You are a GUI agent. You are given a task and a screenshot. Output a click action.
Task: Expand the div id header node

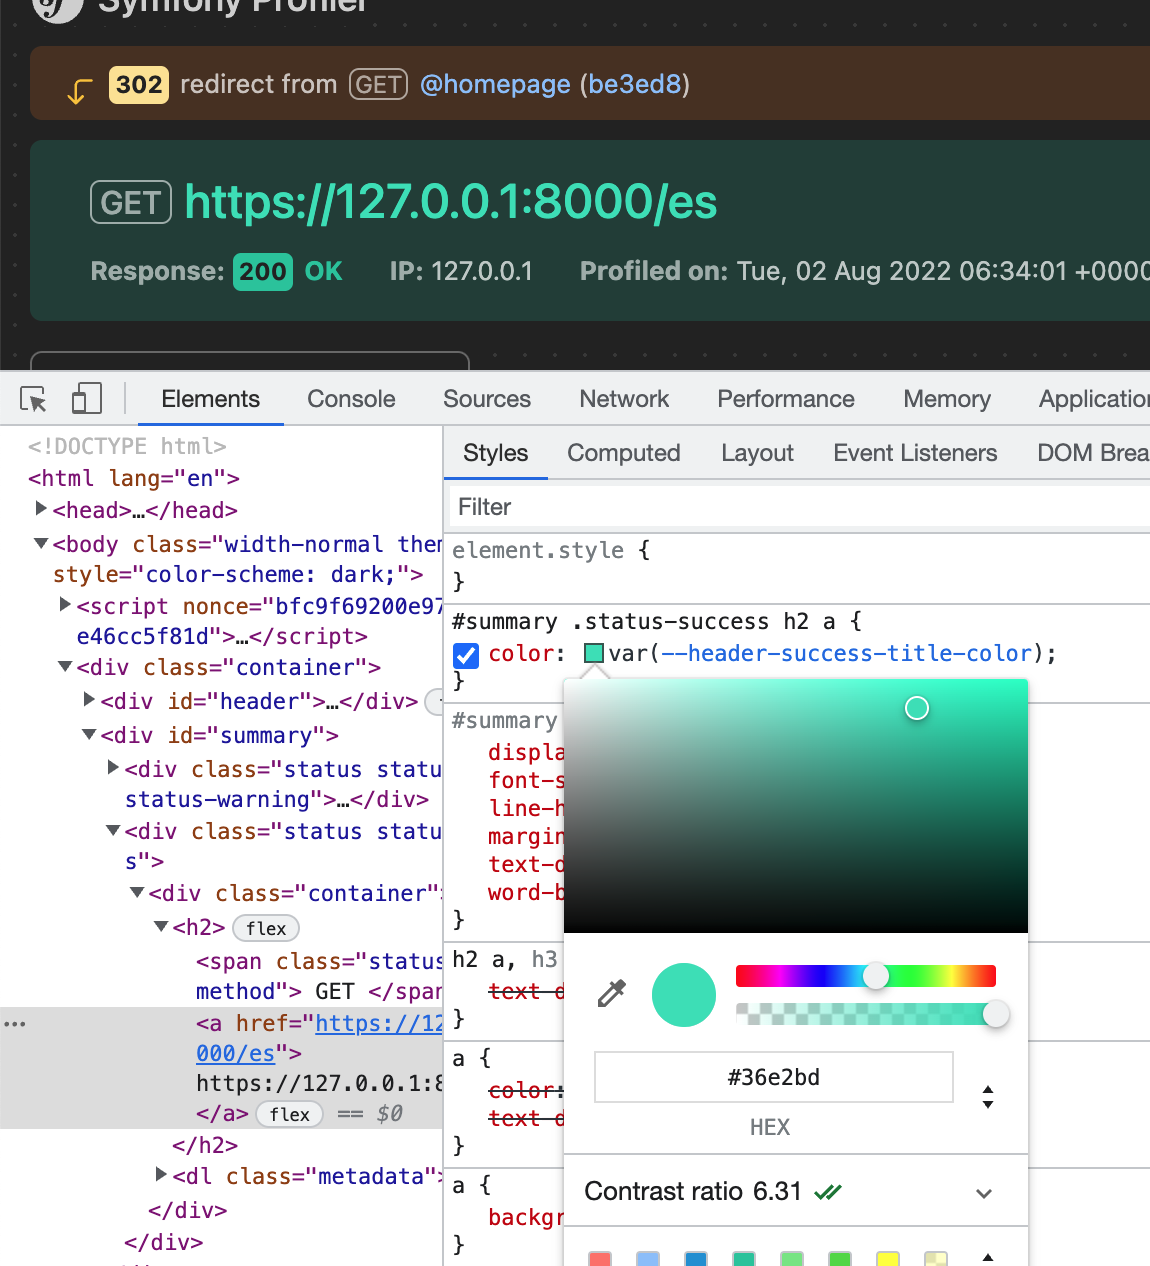pyautogui.click(x=90, y=700)
